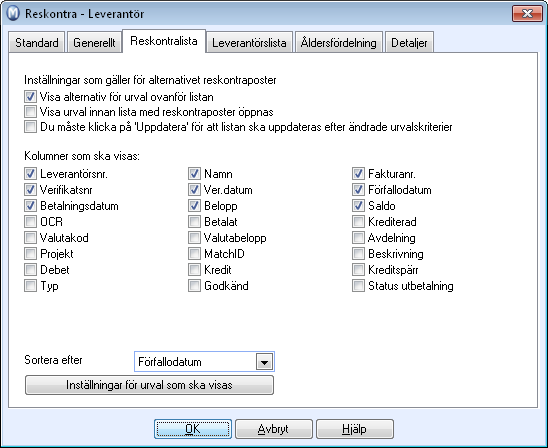Go to the Leverantörslista tab
Image resolution: width=548 pixels, height=448 pixels.
tap(249, 43)
